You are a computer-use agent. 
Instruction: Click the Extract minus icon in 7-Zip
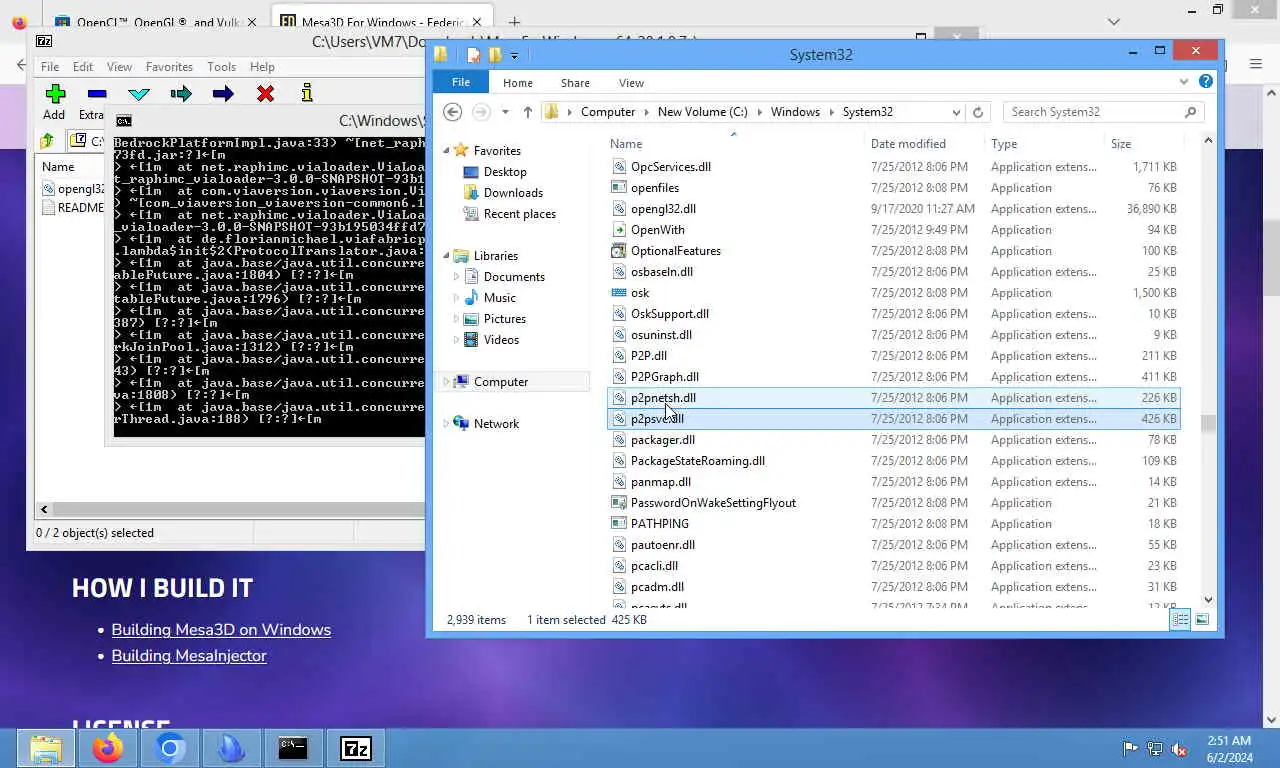pyautogui.click(x=96, y=94)
